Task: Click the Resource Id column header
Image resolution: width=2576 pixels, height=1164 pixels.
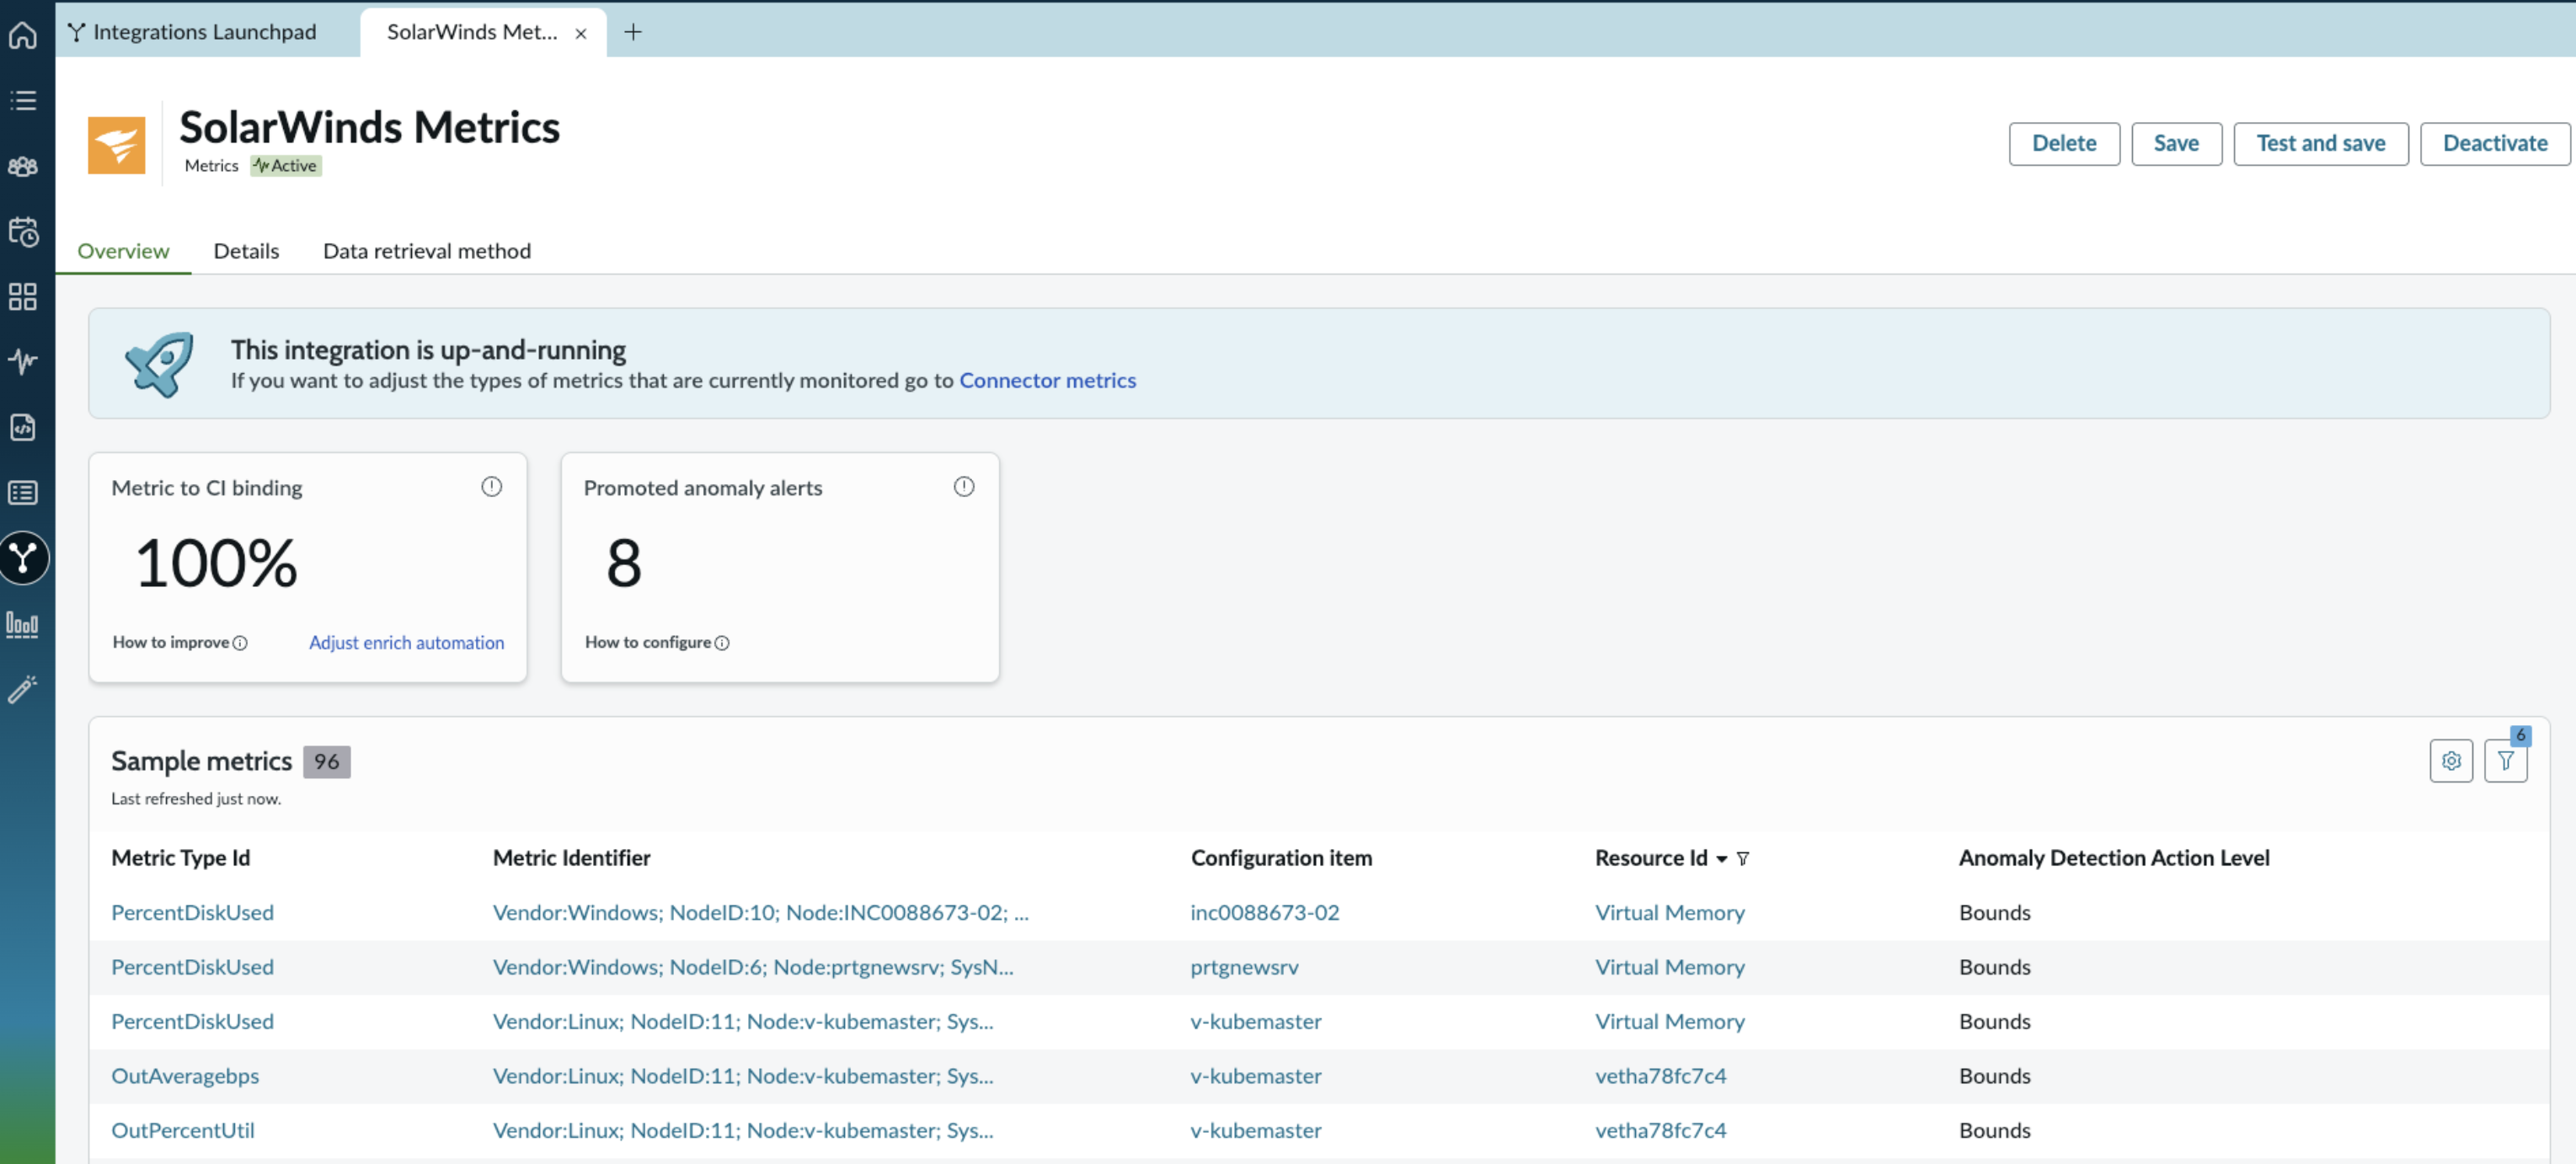Action: [x=1651, y=858]
